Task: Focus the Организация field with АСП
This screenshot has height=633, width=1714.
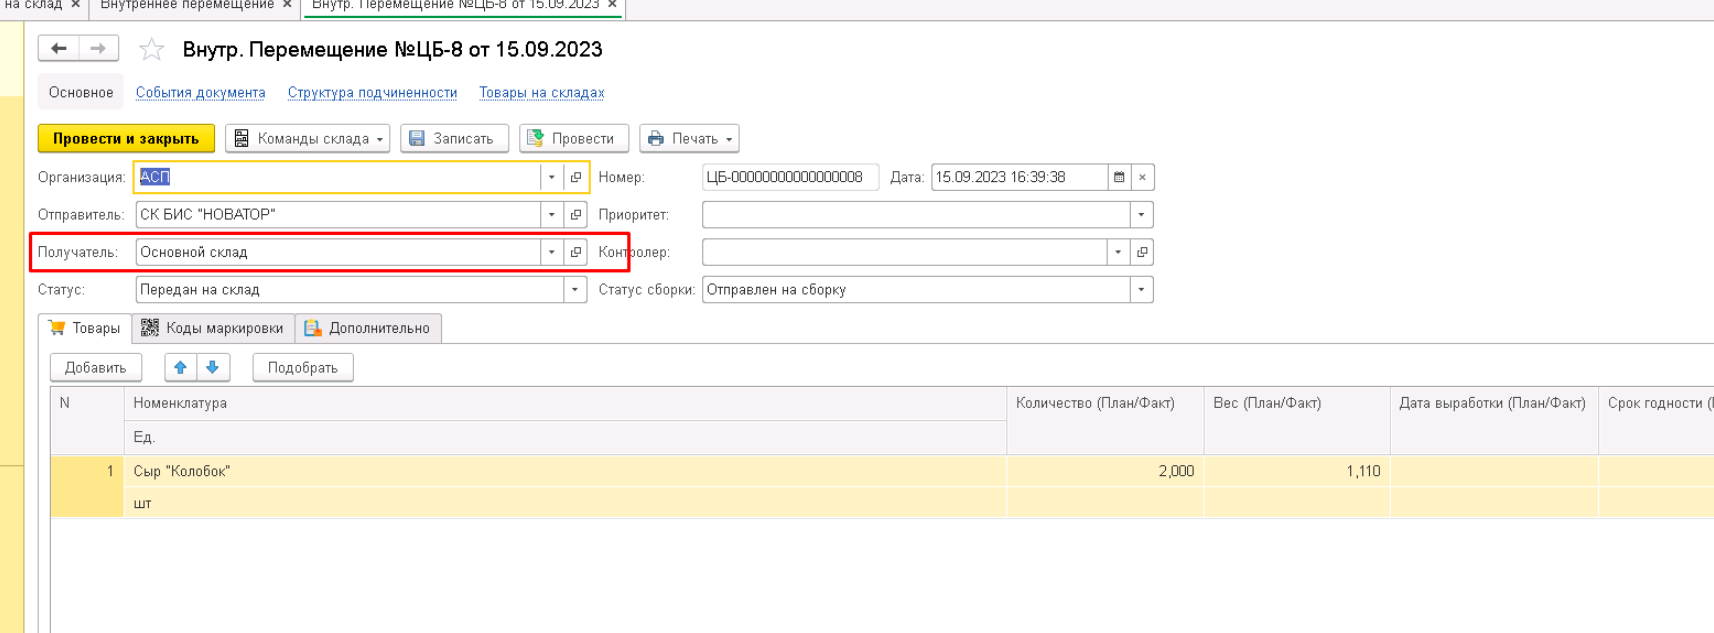Action: tap(338, 177)
